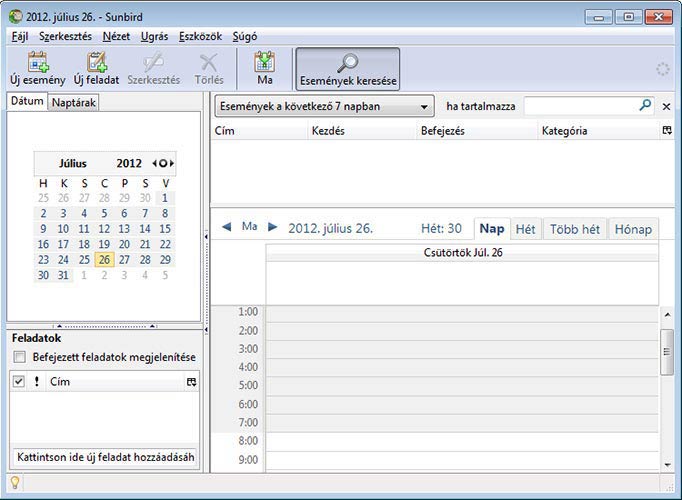Click the 8:00 time slot row

462,442
